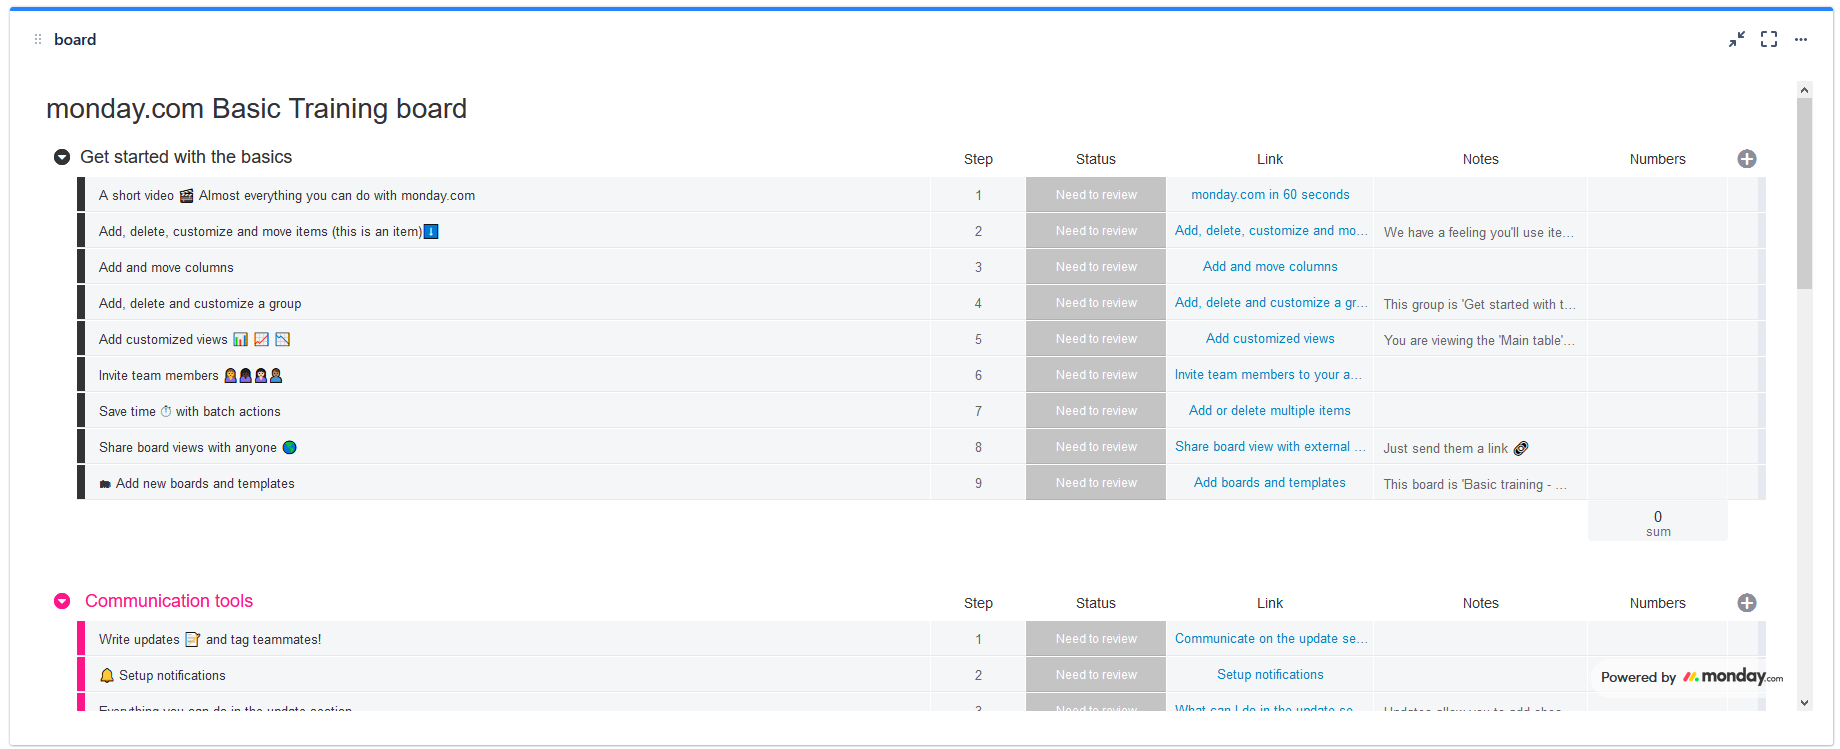Open 'Add customized views' link
Viewport: 1840px width, 749px height.
coord(1270,339)
